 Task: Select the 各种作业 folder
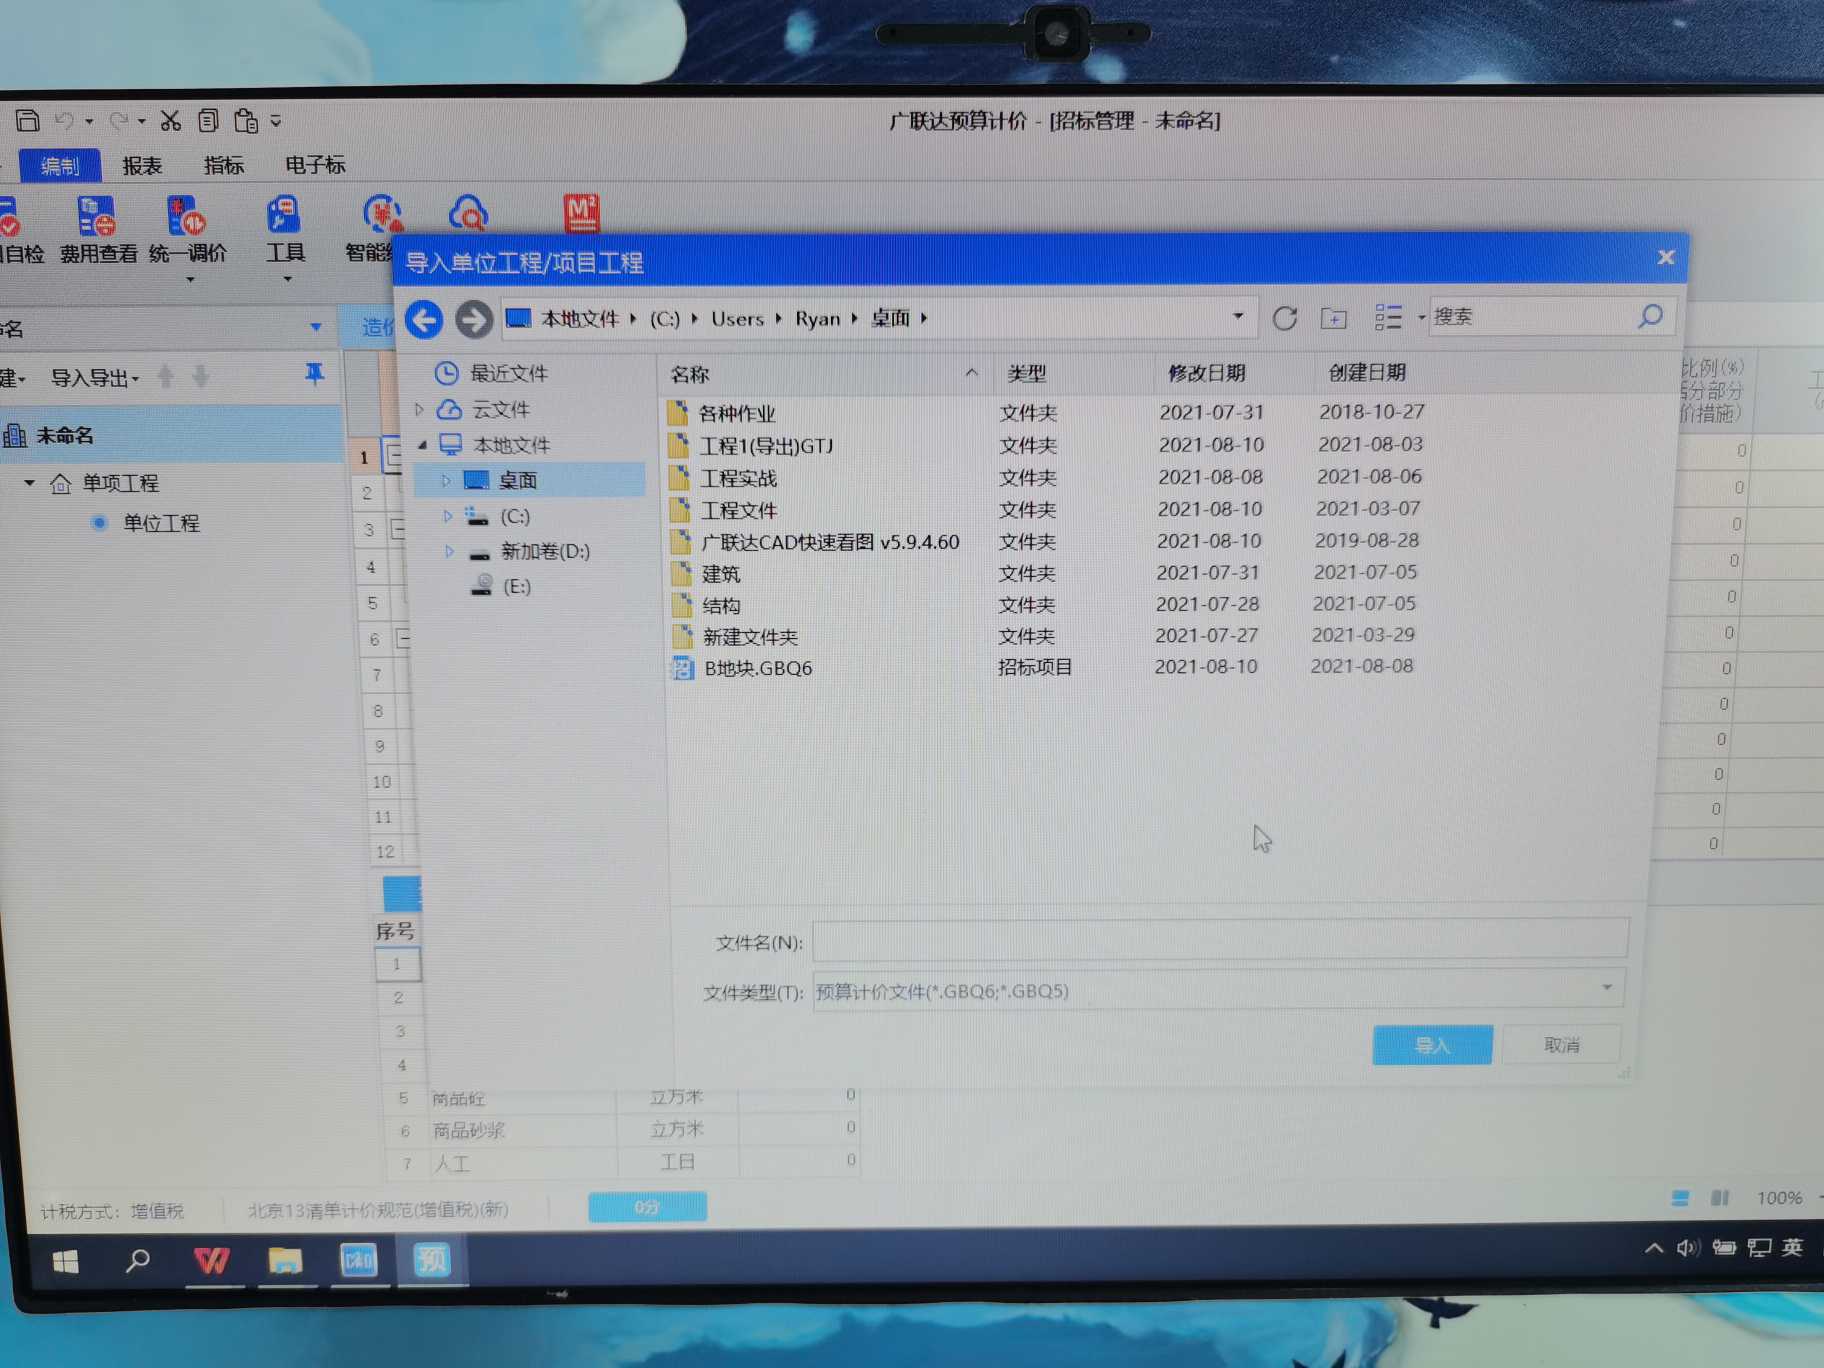point(737,413)
